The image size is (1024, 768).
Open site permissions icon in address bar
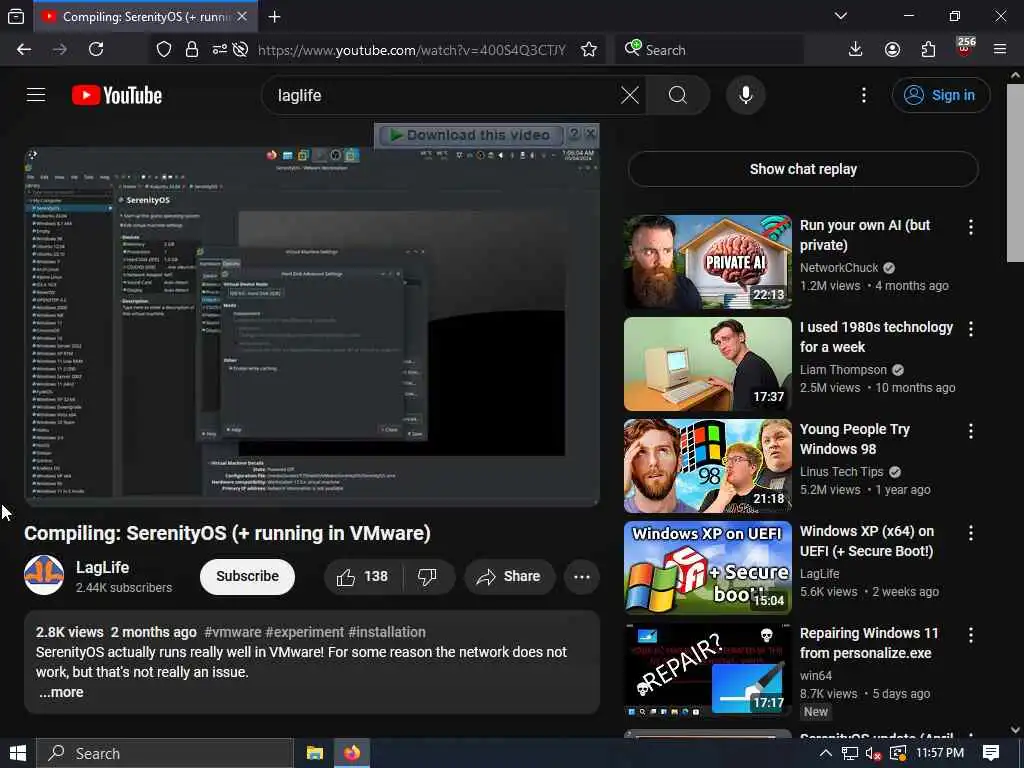coord(219,50)
